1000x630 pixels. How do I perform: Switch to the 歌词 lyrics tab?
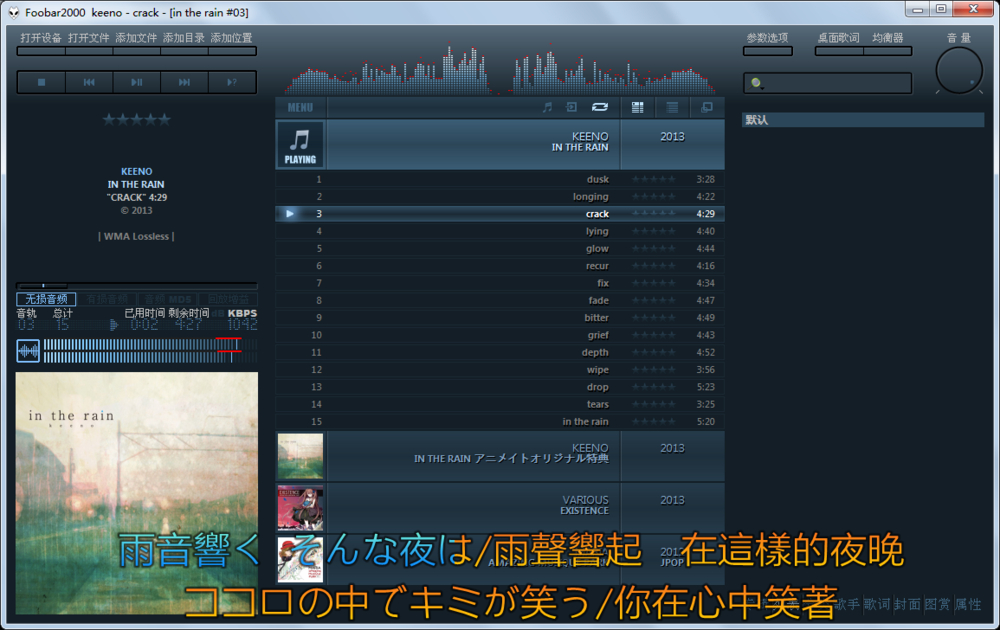[x=877, y=604]
